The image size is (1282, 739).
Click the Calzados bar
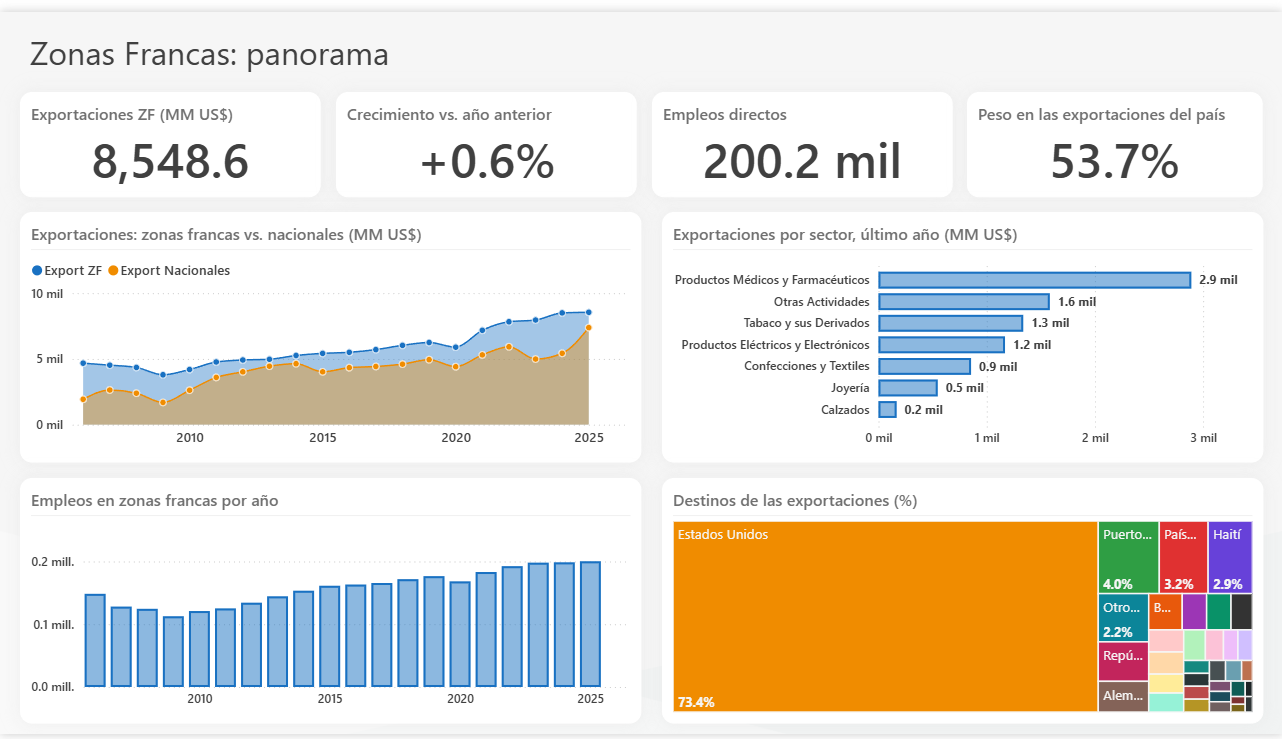[888, 409]
